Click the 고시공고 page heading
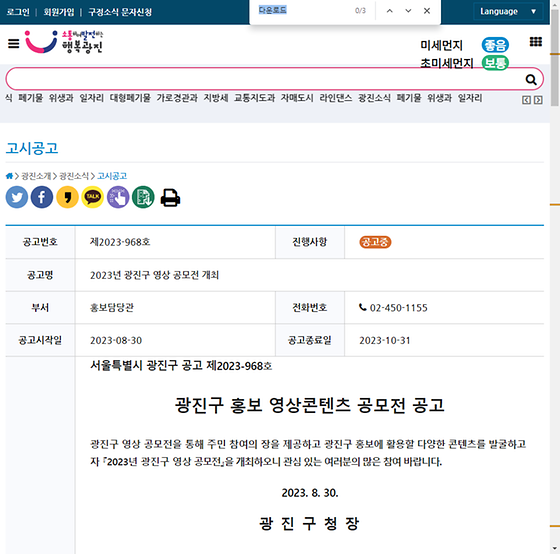Viewport: 560px width, 554px height. pos(32,148)
